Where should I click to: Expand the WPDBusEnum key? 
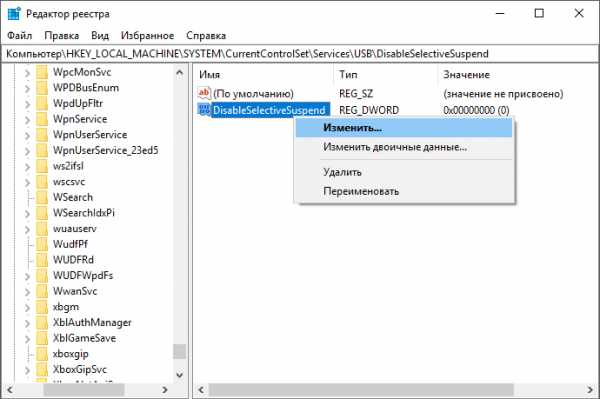pyautogui.click(x=27, y=88)
